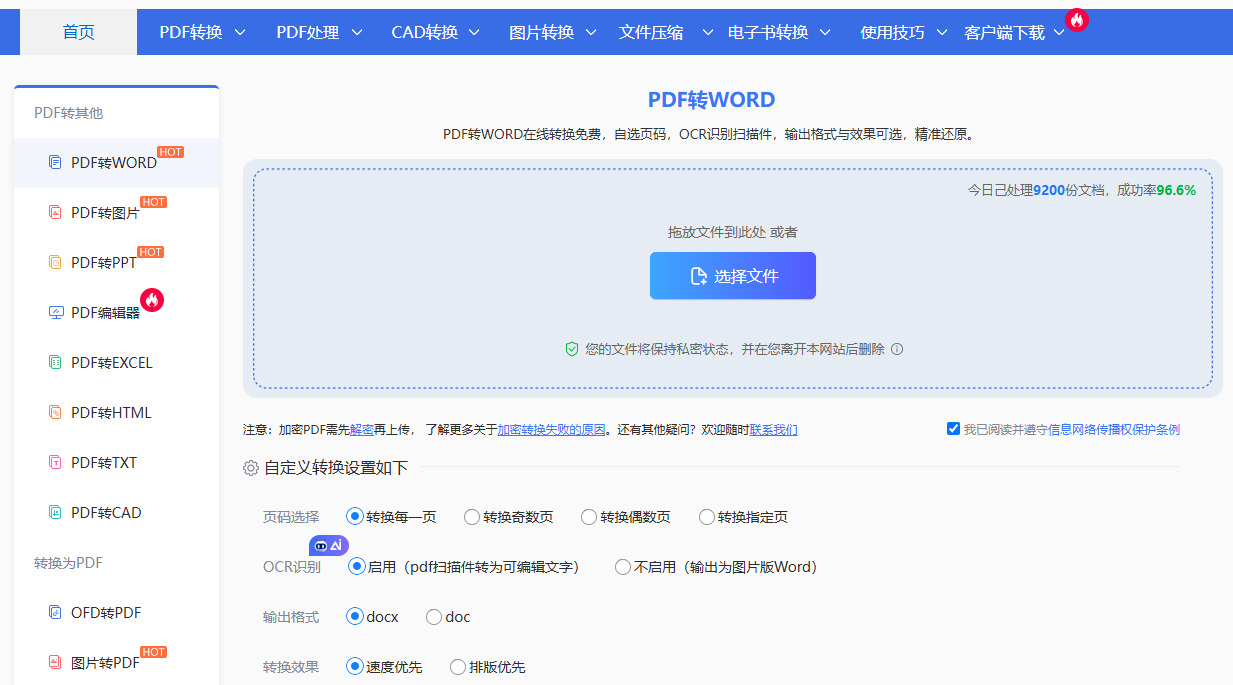Open the 图片转换 dropdown menu
Screen dimensions: 1233x685
[553, 32]
